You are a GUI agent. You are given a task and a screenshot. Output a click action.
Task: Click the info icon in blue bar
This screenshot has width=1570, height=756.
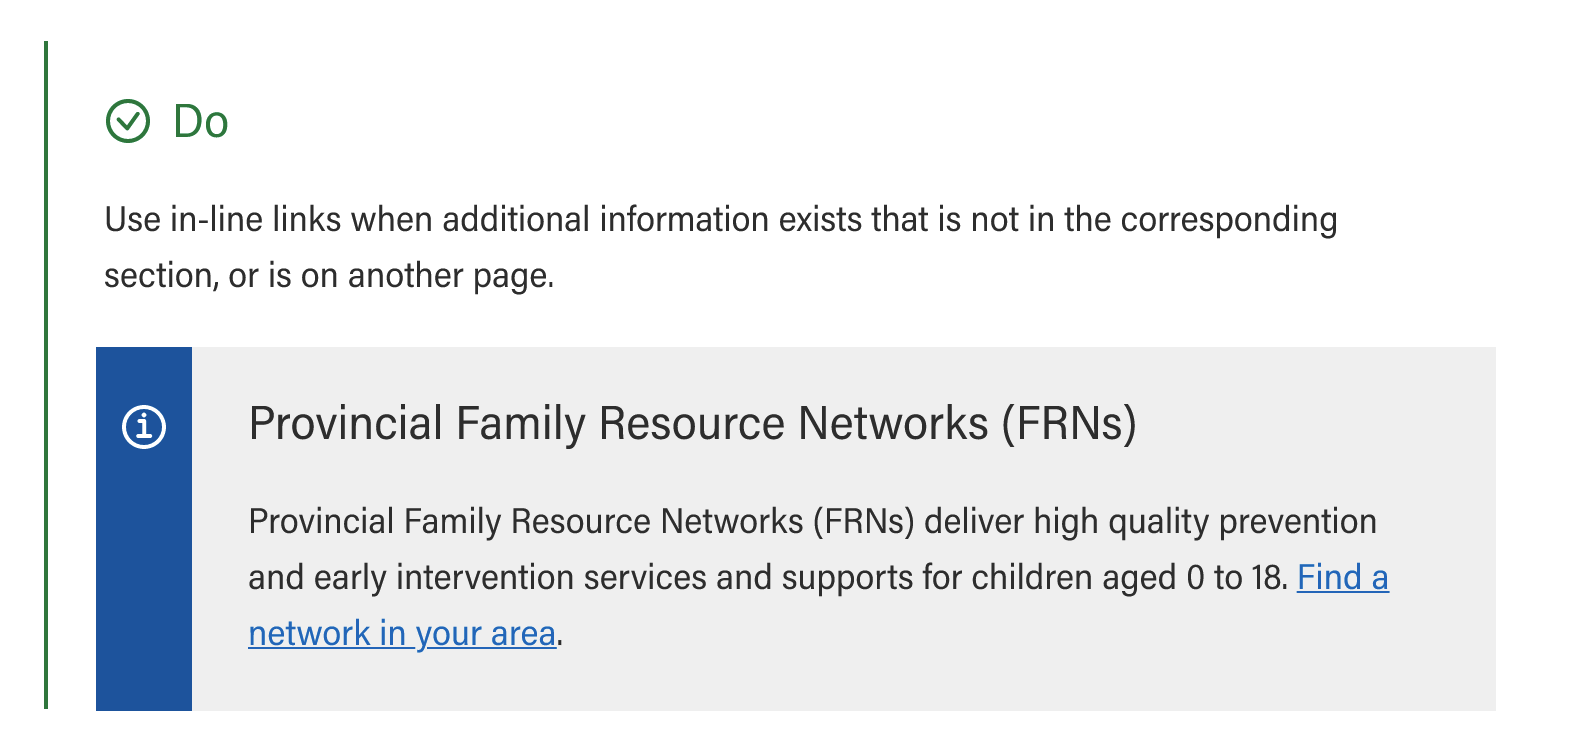point(144,427)
